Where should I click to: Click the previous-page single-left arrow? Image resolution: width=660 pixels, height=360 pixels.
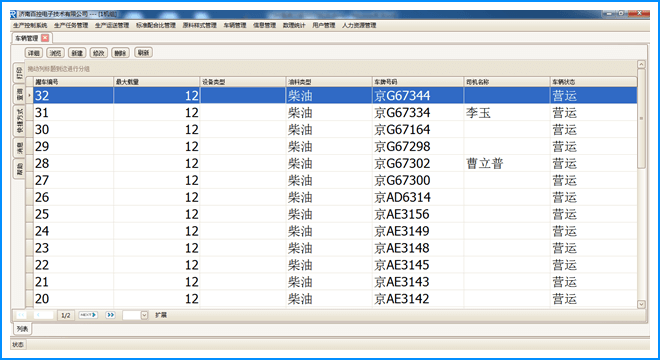43,315
